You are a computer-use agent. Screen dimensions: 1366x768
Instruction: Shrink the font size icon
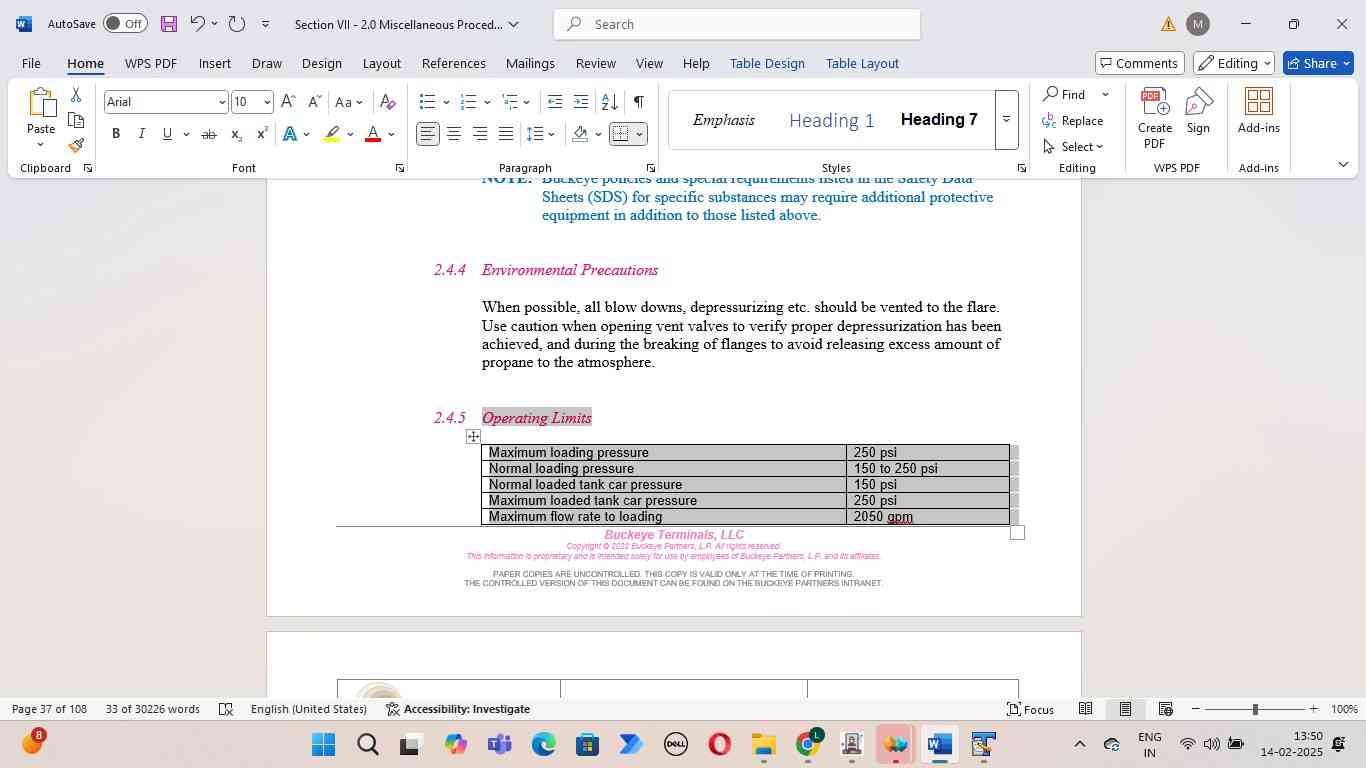click(x=314, y=102)
